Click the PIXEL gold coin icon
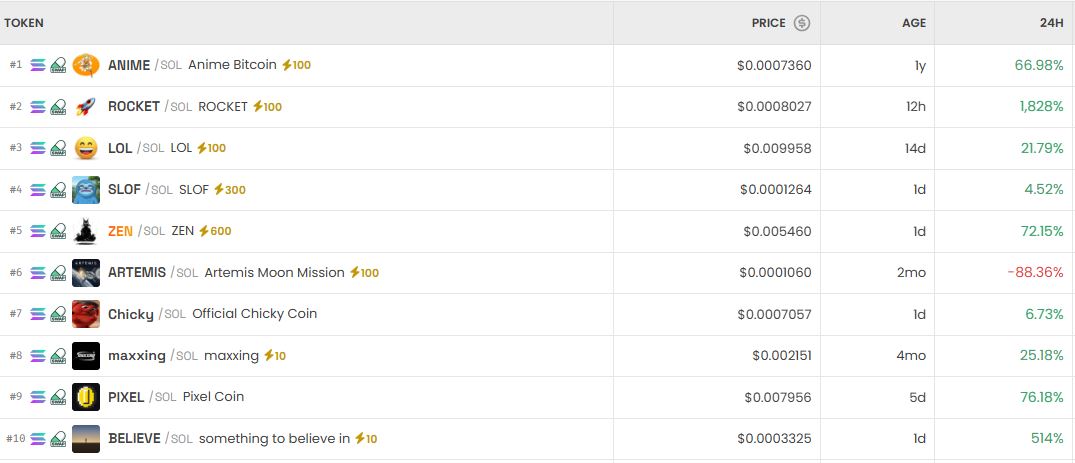 86,397
